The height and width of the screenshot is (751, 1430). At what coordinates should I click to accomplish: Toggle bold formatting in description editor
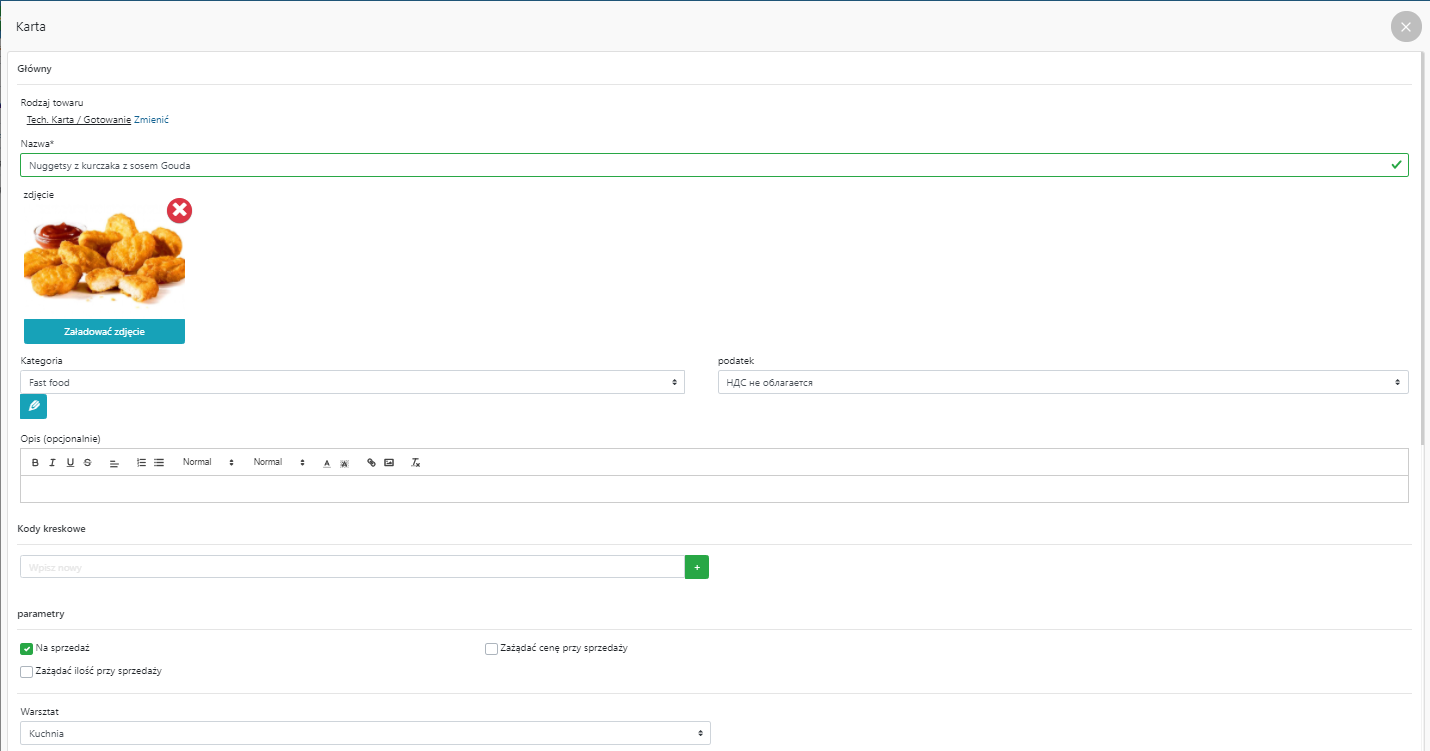coord(35,463)
